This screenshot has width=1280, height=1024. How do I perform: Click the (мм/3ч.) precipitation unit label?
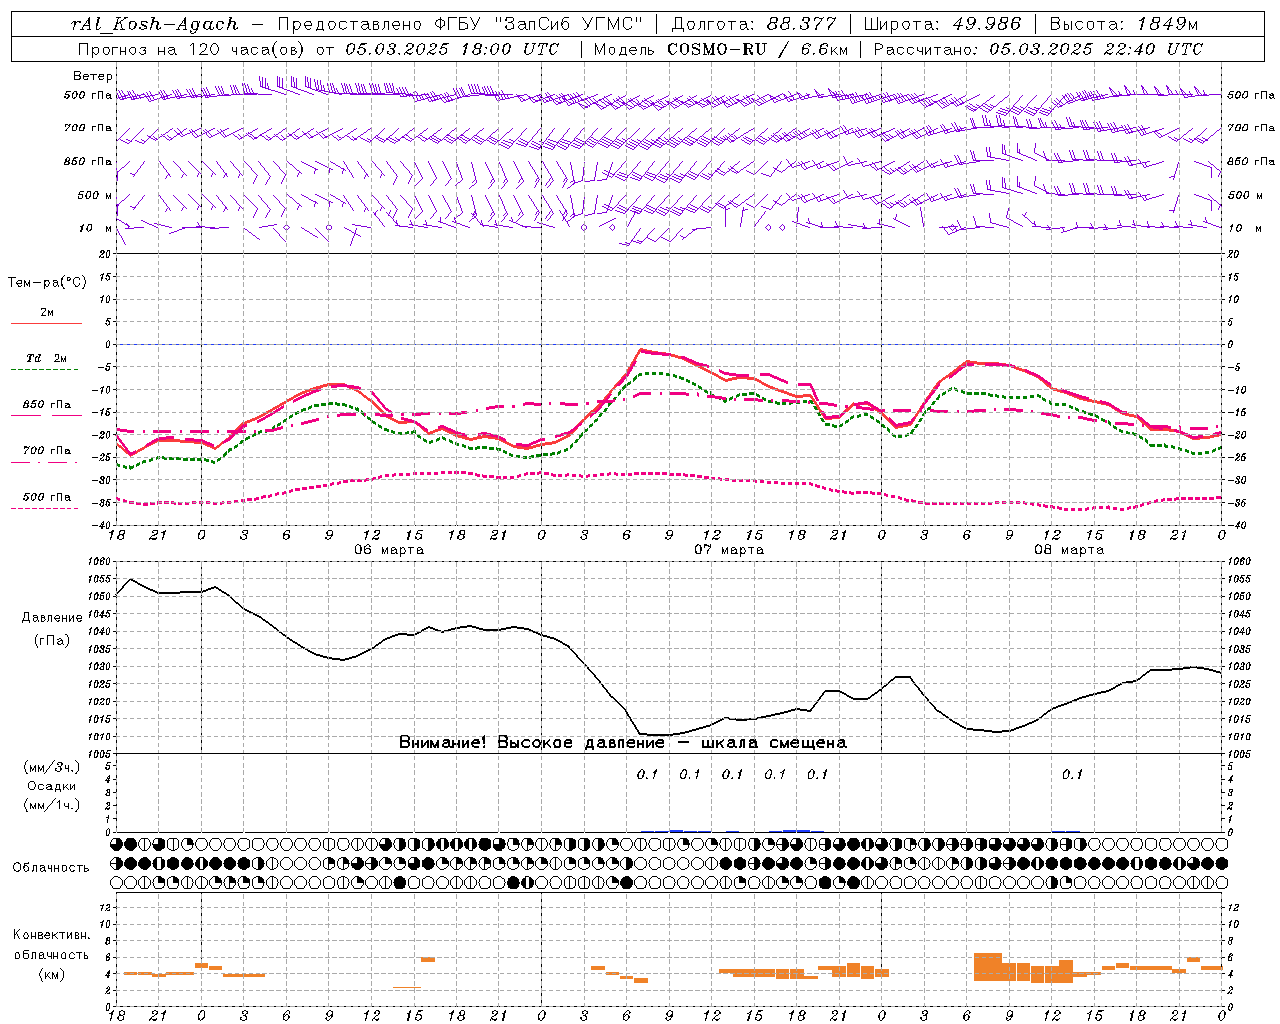pos(52,768)
